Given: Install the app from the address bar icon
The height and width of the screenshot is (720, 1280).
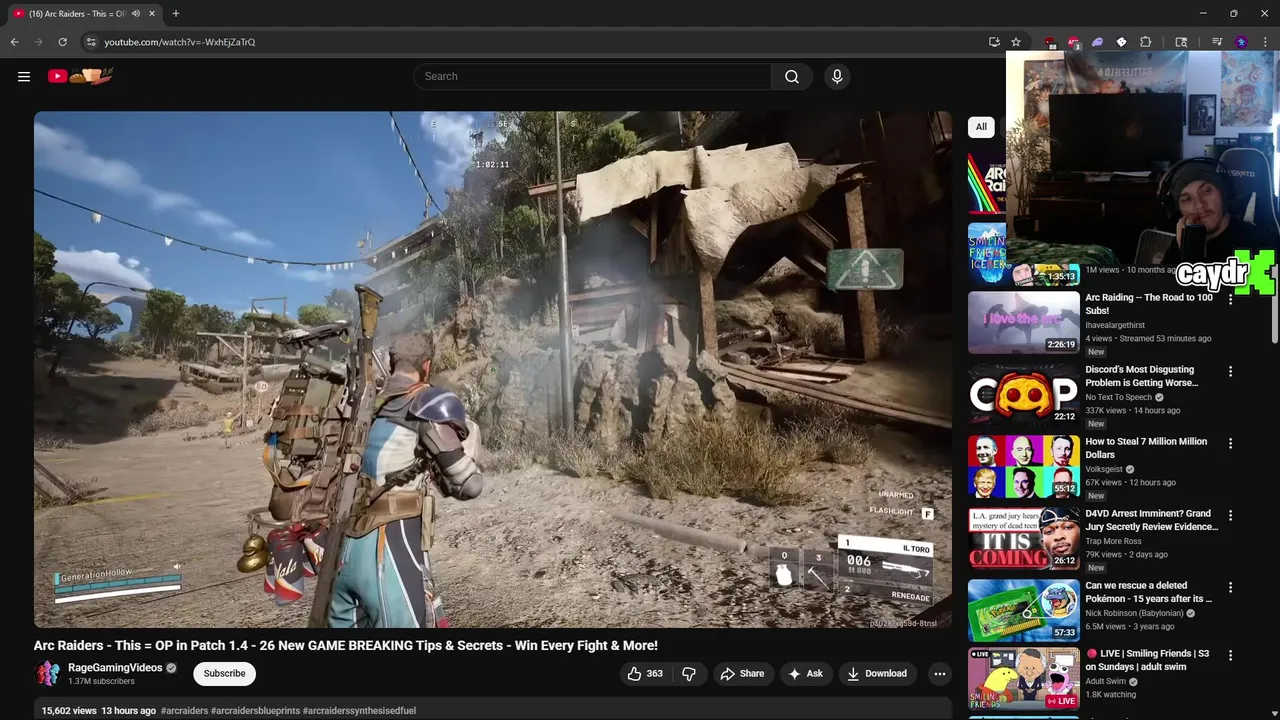Looking at the screenshot, I should (994, 42).
